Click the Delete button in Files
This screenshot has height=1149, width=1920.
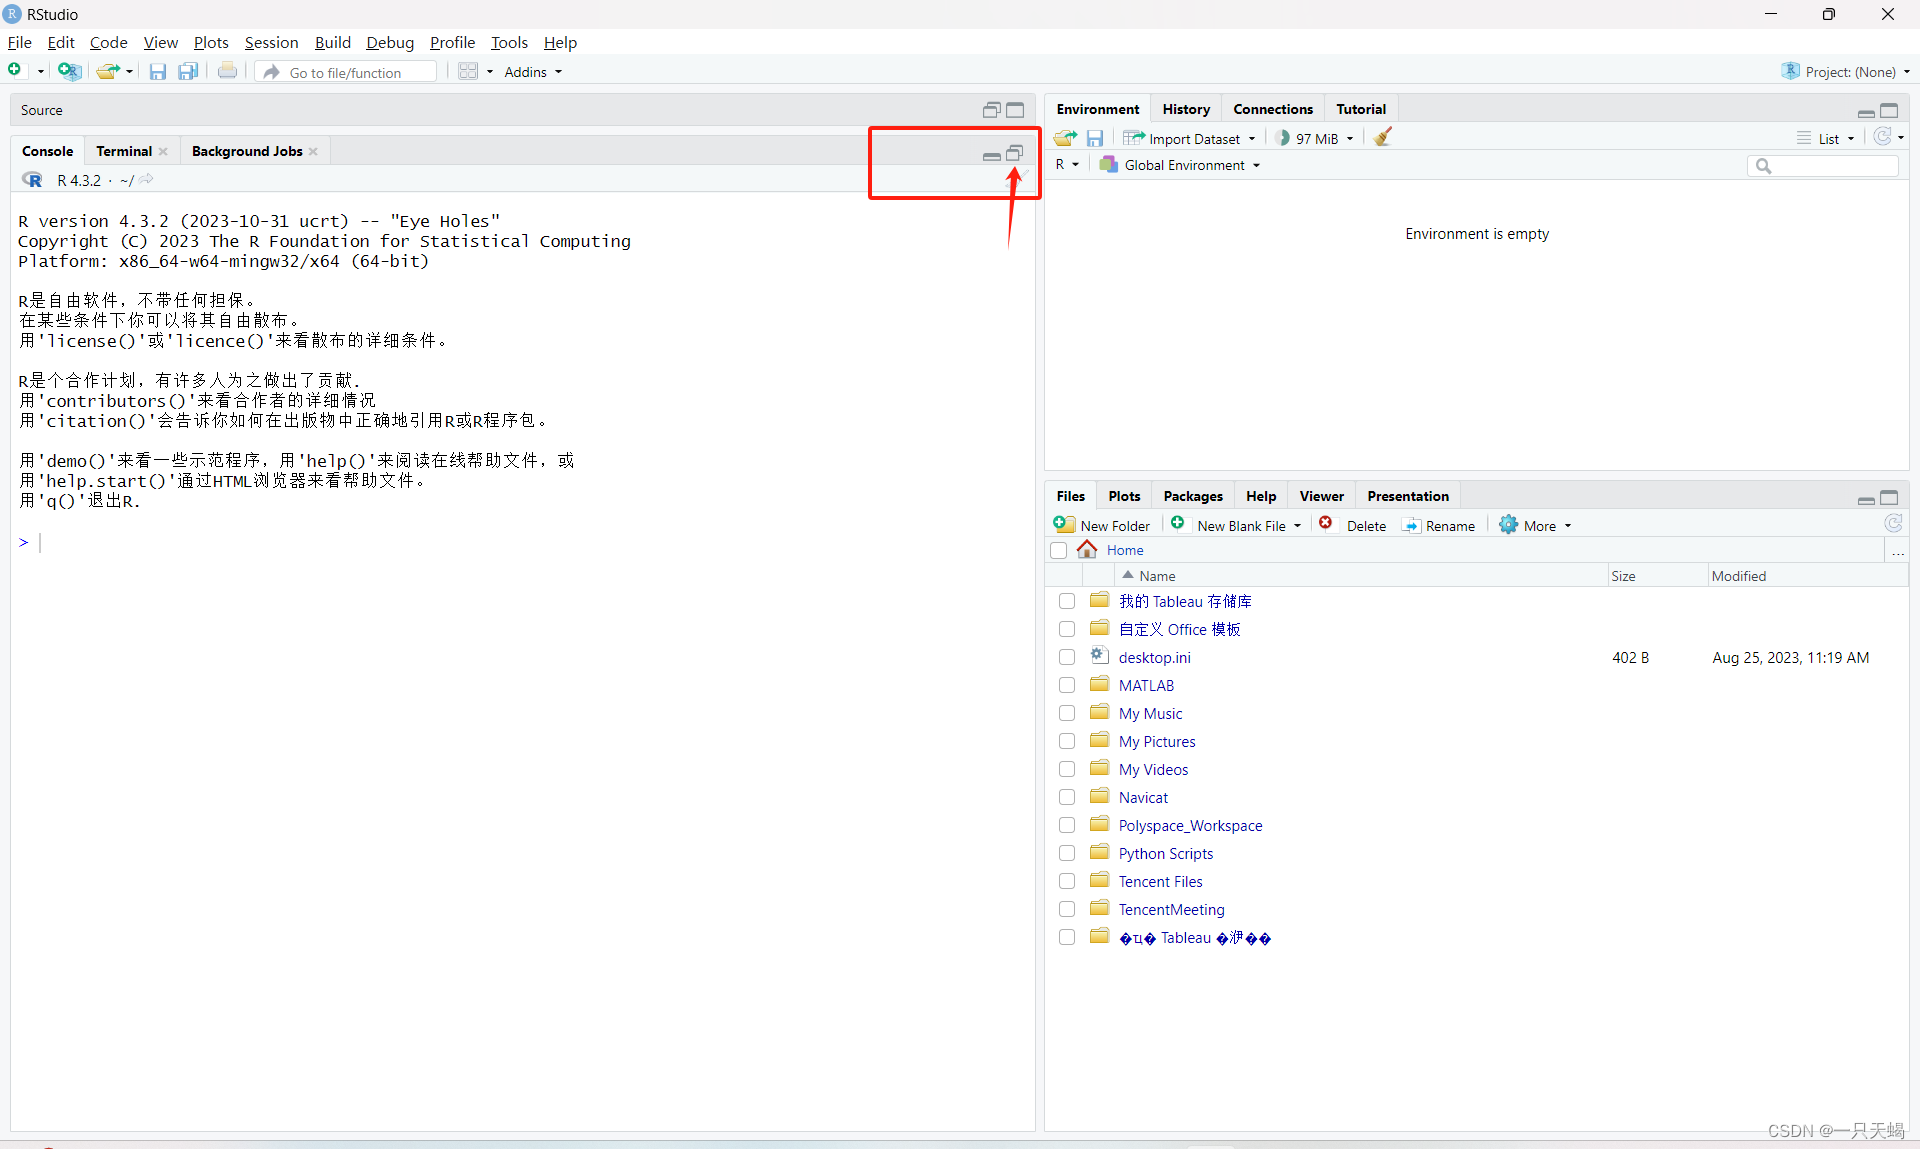coord(1353,525)
